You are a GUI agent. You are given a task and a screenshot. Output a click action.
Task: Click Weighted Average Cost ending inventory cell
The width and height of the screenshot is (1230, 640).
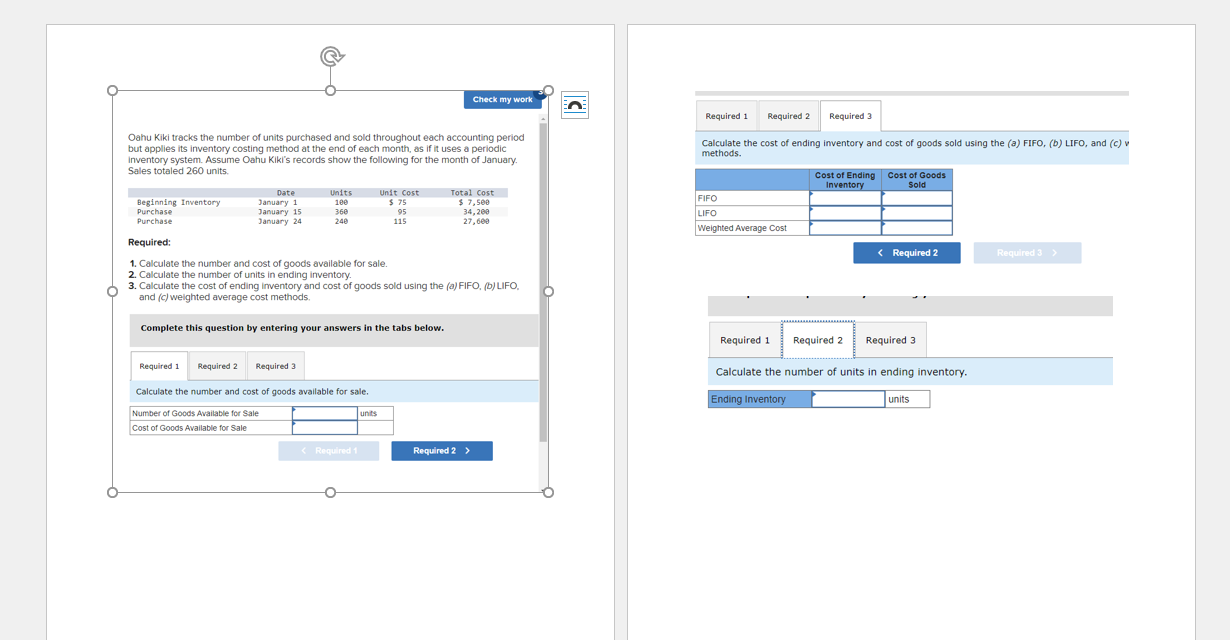tap(846, 228)
